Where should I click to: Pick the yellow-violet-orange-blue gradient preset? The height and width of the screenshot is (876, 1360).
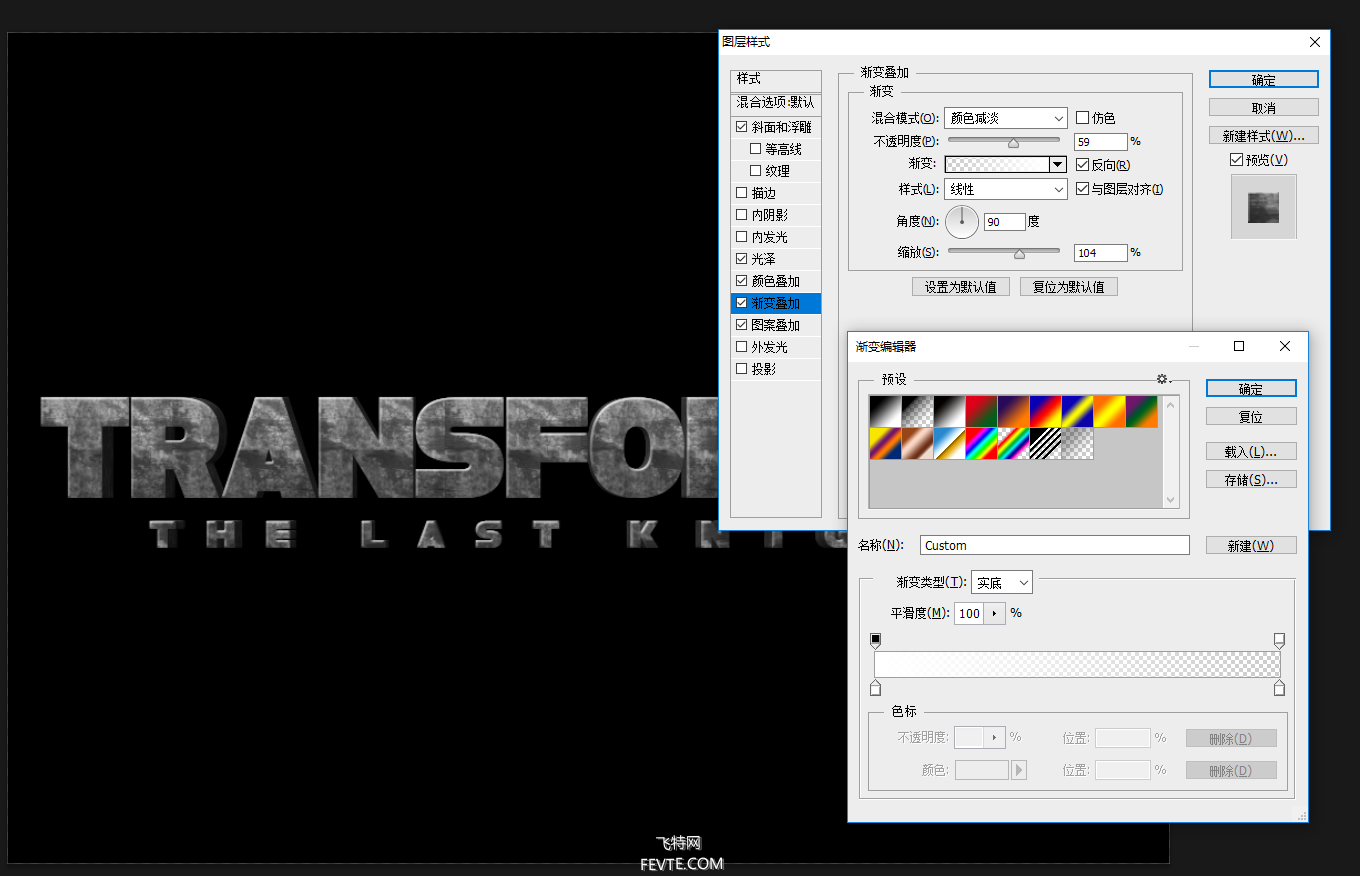885,444
